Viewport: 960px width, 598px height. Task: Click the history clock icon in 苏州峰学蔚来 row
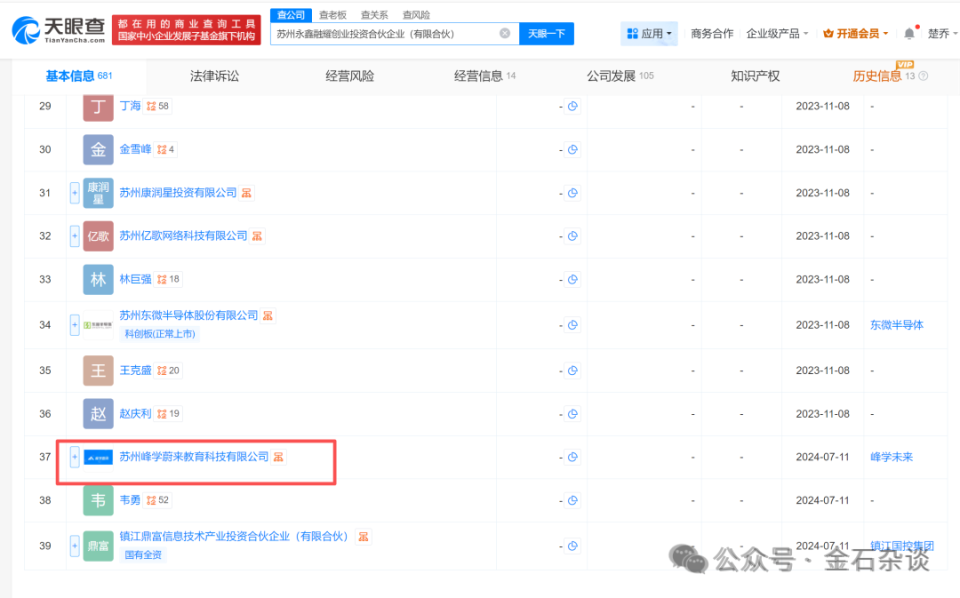click(572, 457)
